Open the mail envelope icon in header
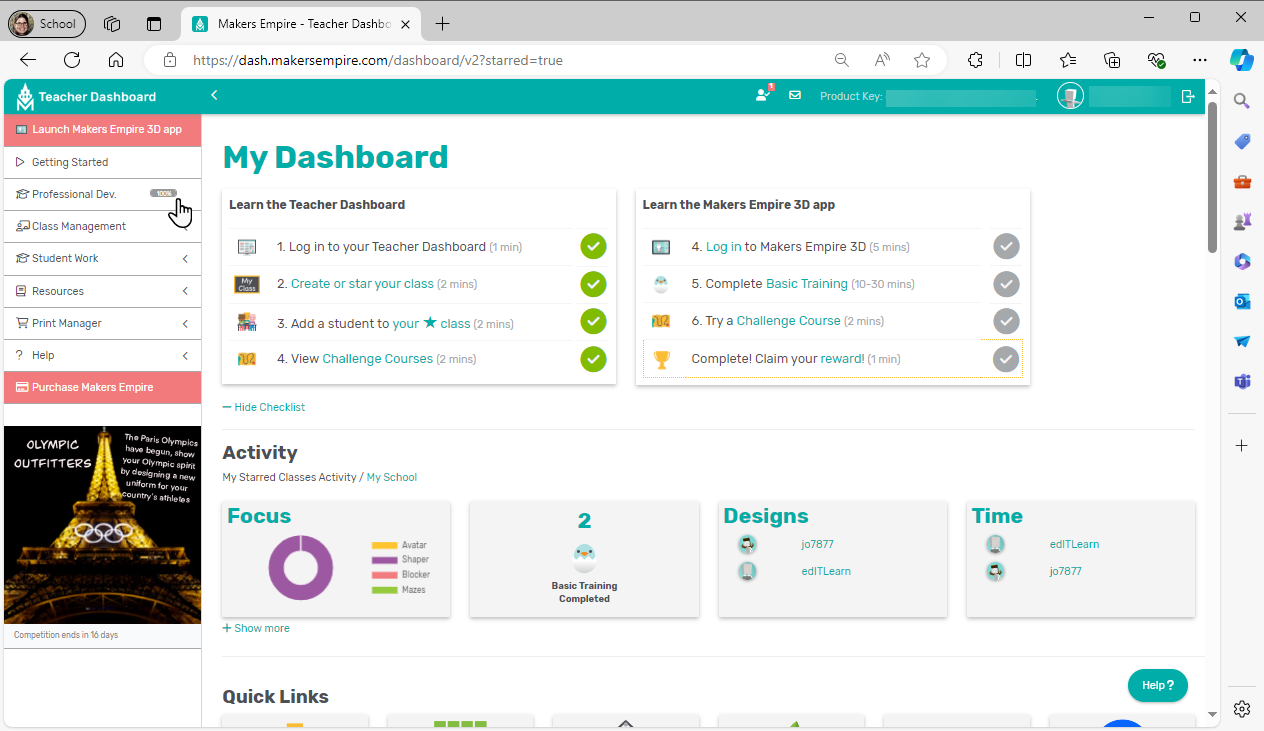Image resolution: width=1264 pixels, height=731 pixels. (795, 96)
